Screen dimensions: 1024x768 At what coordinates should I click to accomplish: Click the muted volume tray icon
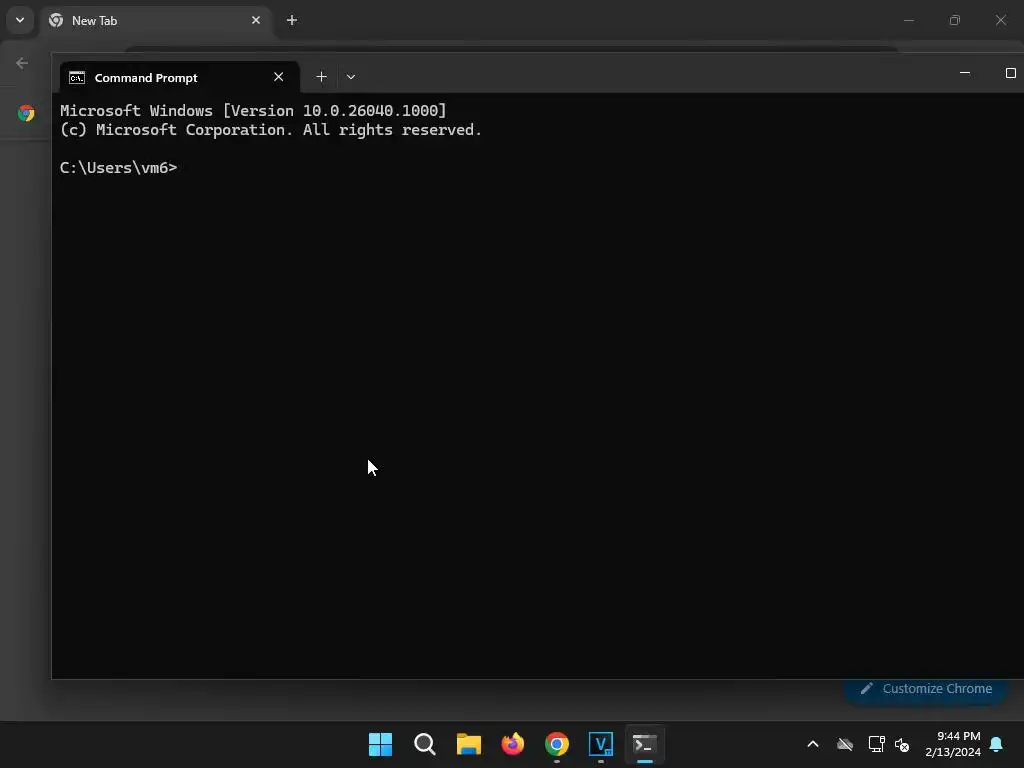point(902,744)
